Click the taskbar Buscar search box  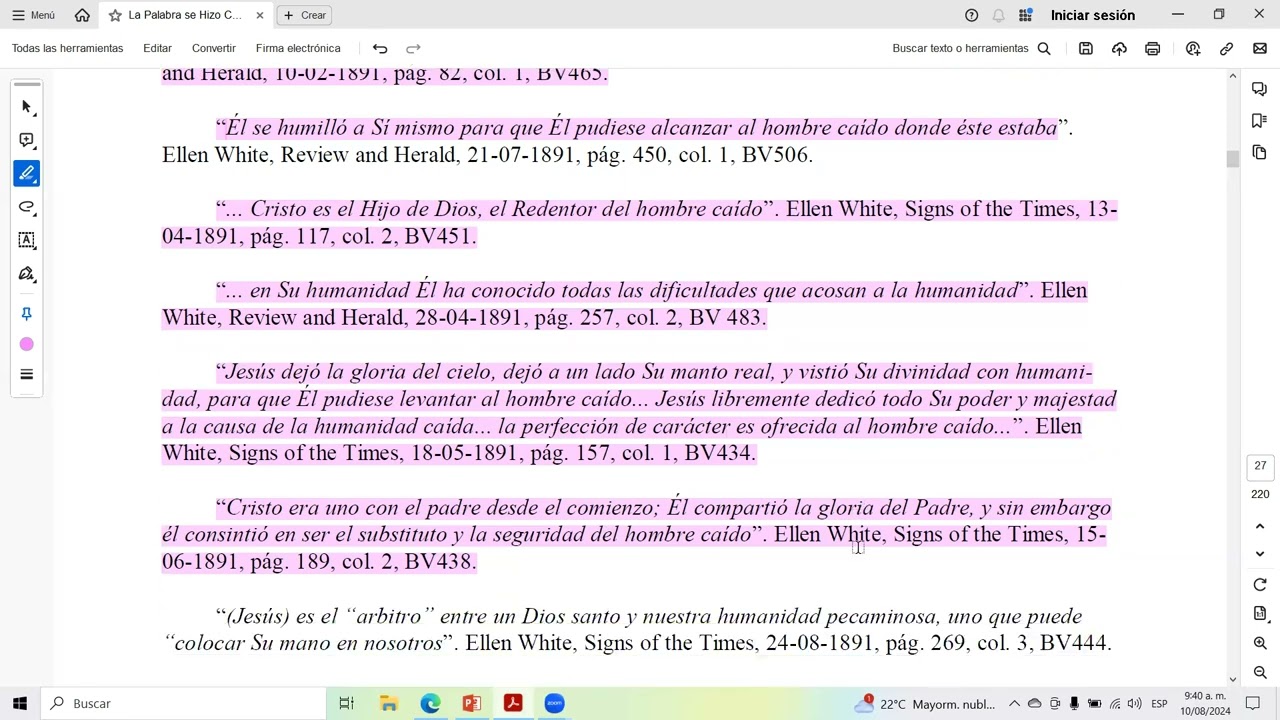185,703
